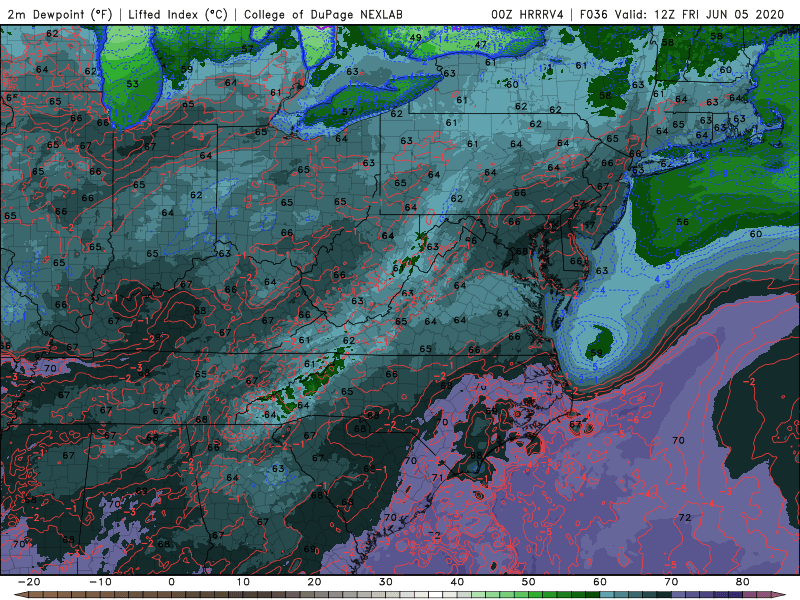Click the "00Z HRRRV4" model run label
The width and height of the screenshot is (800, 600).
point(527,15)
